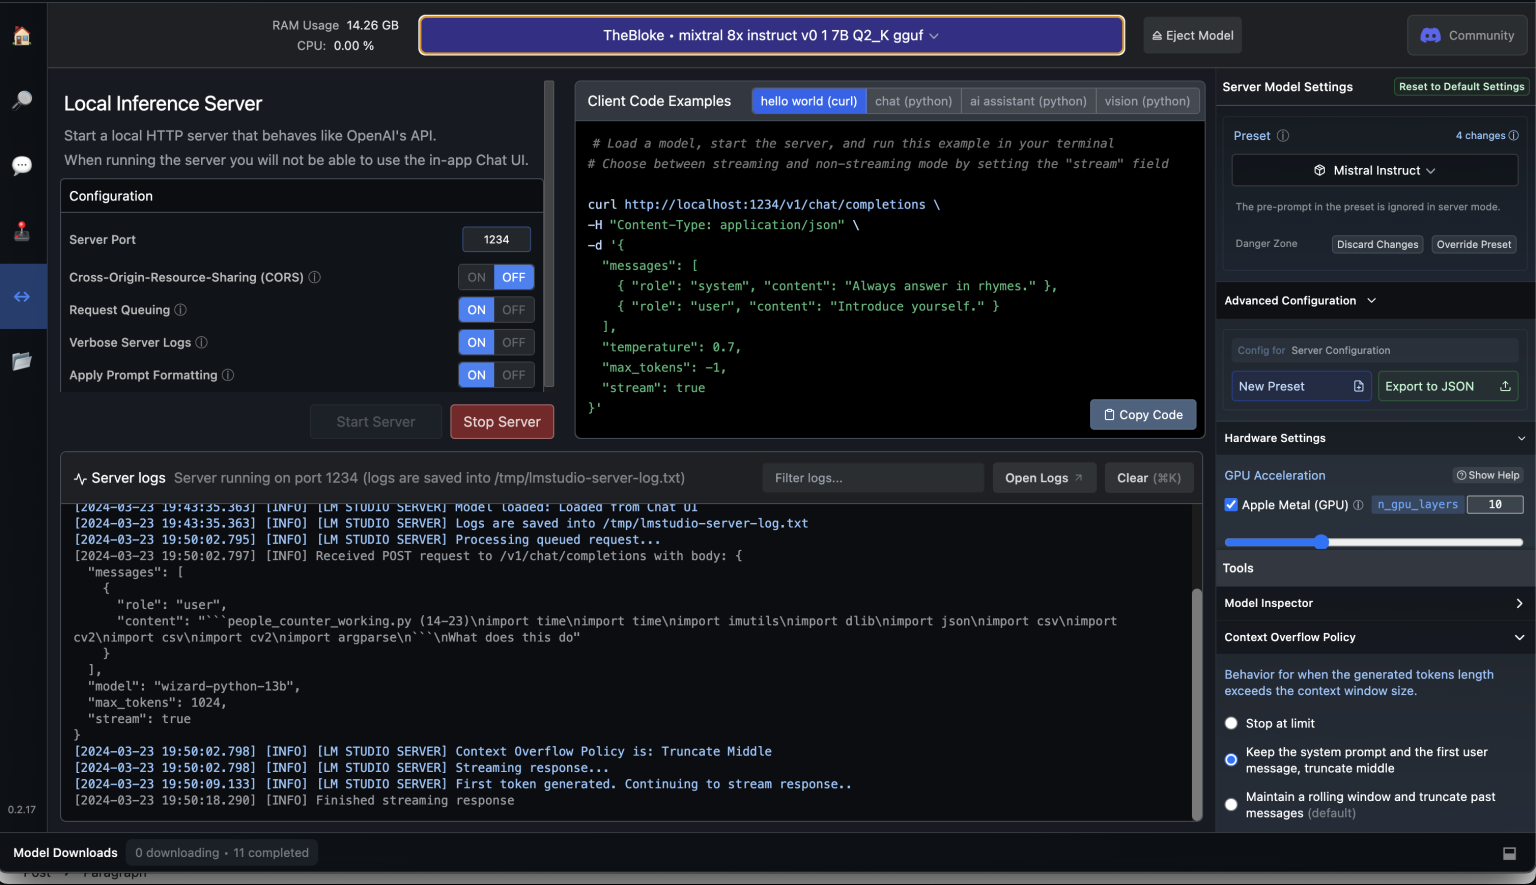
Task: Copy the curl example with Copy Code
Action: [x=1143, y=414]
